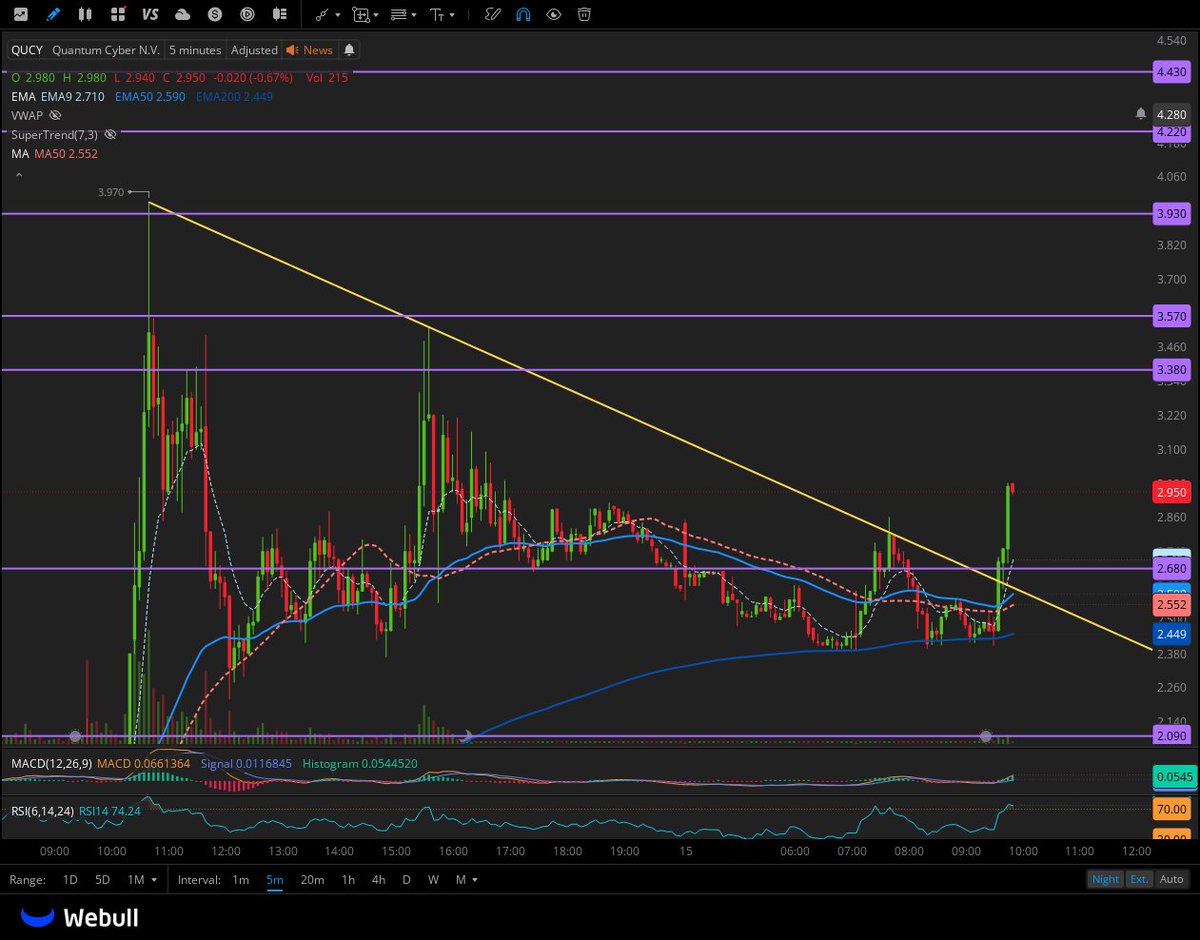The image size is (1200, 940).
Task: Click the MA MA50 2.552 label
Action: (x=54, y=154)
